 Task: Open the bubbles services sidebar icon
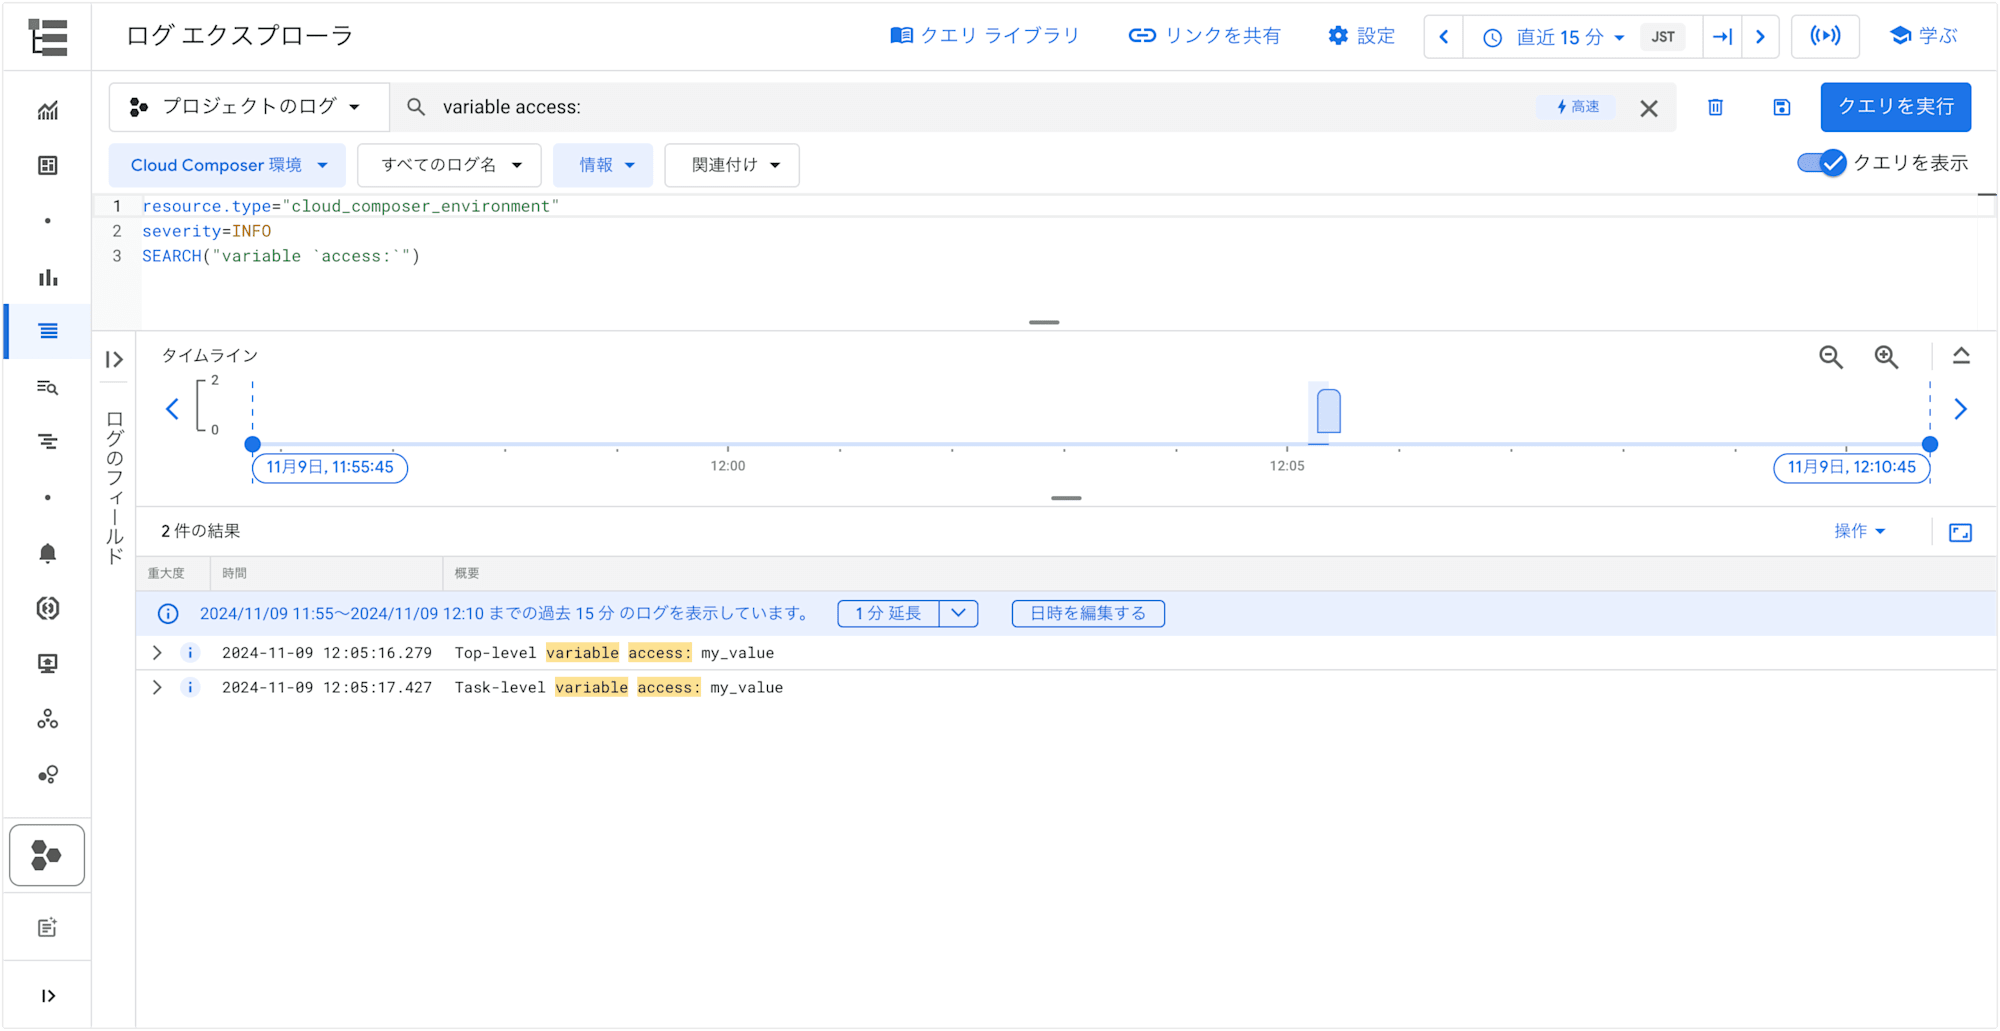click(x=48, y=774)
